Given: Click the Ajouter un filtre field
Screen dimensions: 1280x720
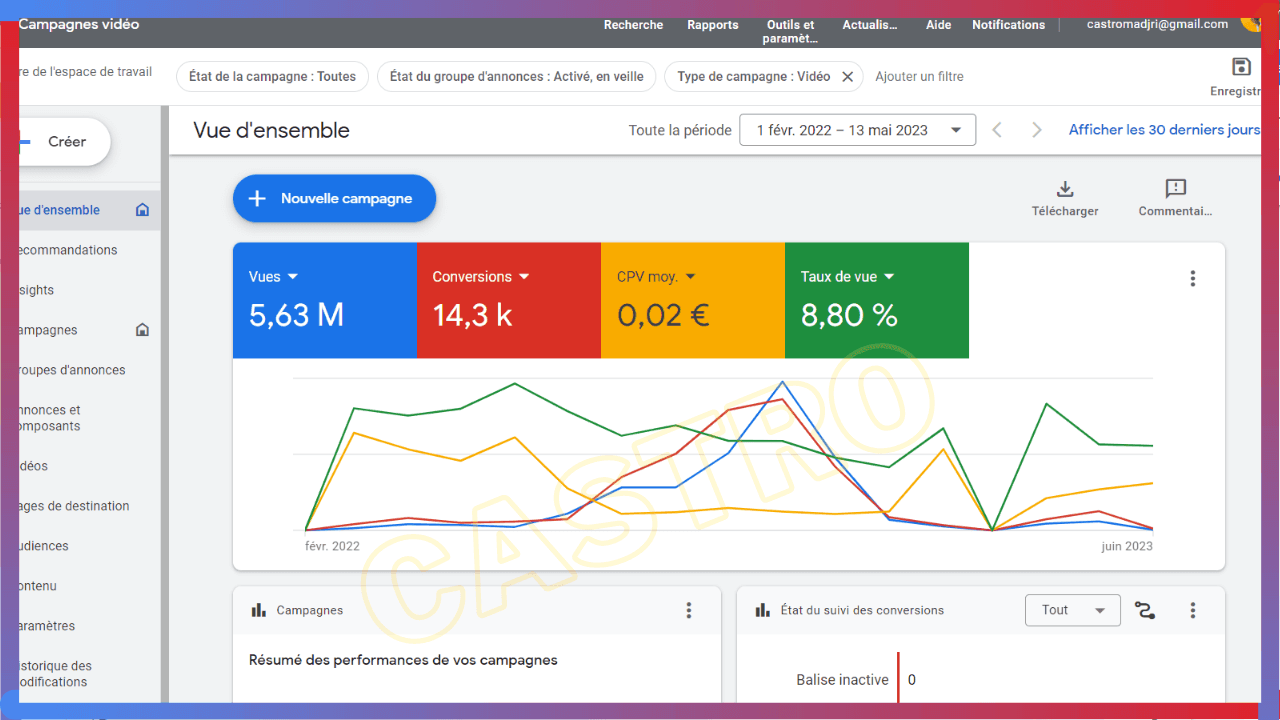Looking at the screenshot, I should 919,77.
